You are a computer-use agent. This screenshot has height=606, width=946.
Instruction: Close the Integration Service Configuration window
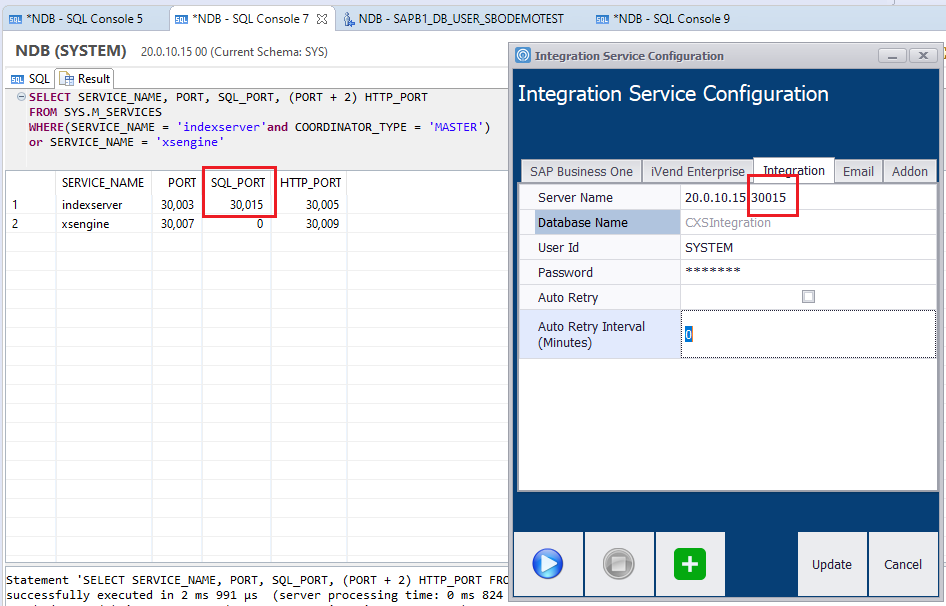pyautogui.click(x=923, y=56)
